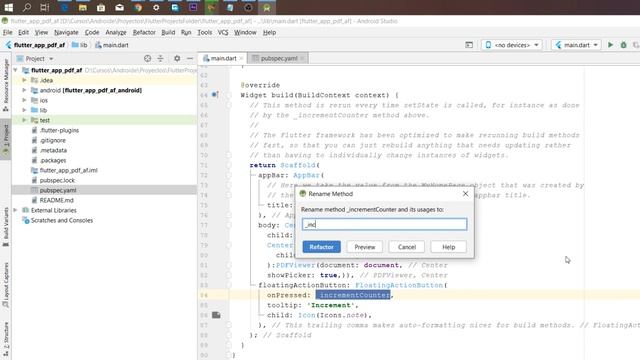Open the Layout Captures side panel
This screenshot has width=640, height=360.
pos(6,285)
